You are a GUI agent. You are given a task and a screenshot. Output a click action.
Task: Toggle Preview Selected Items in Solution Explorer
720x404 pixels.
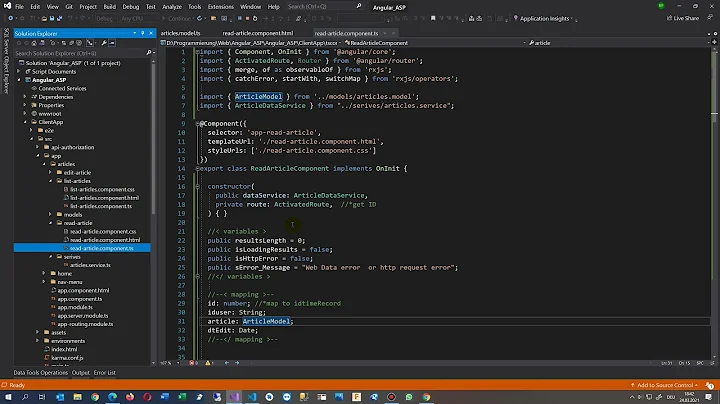click(x=112, y=43)
